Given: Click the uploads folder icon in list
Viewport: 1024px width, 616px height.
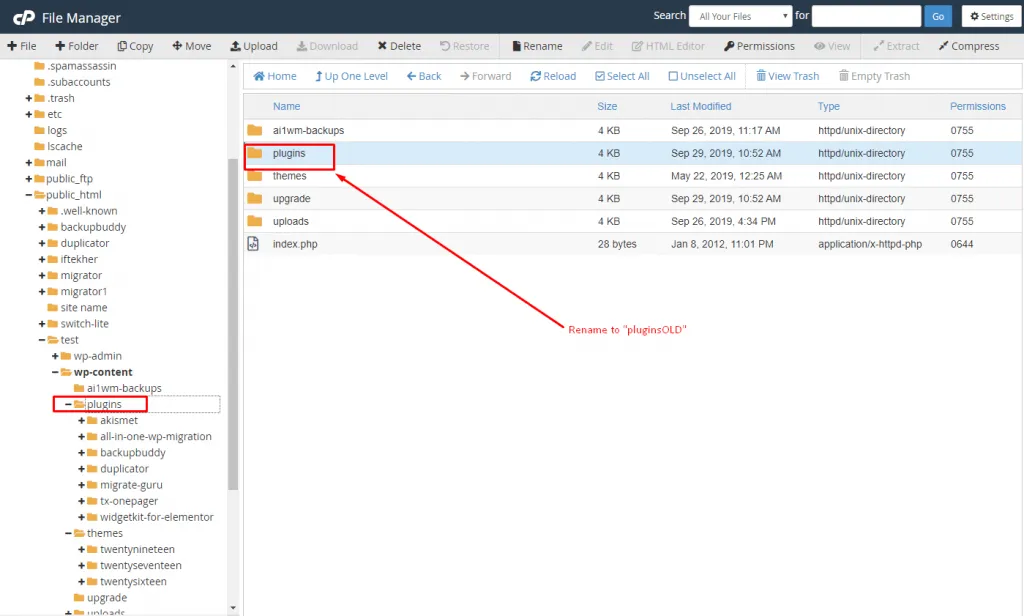Looking at the screenshot, I should 255,221.
